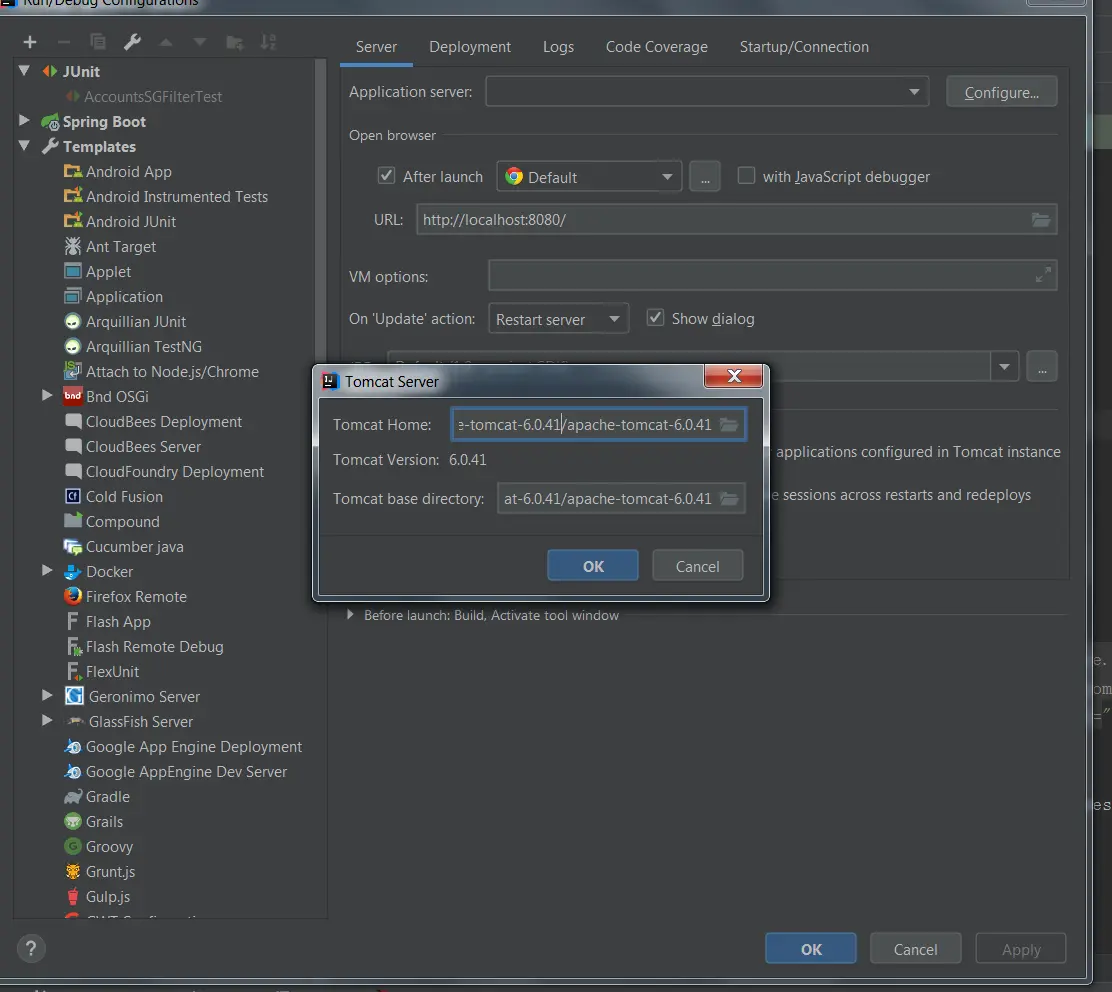This screenshot has width=1112, height=992.
Task: Click the VM options field
Action: (772, 275)
